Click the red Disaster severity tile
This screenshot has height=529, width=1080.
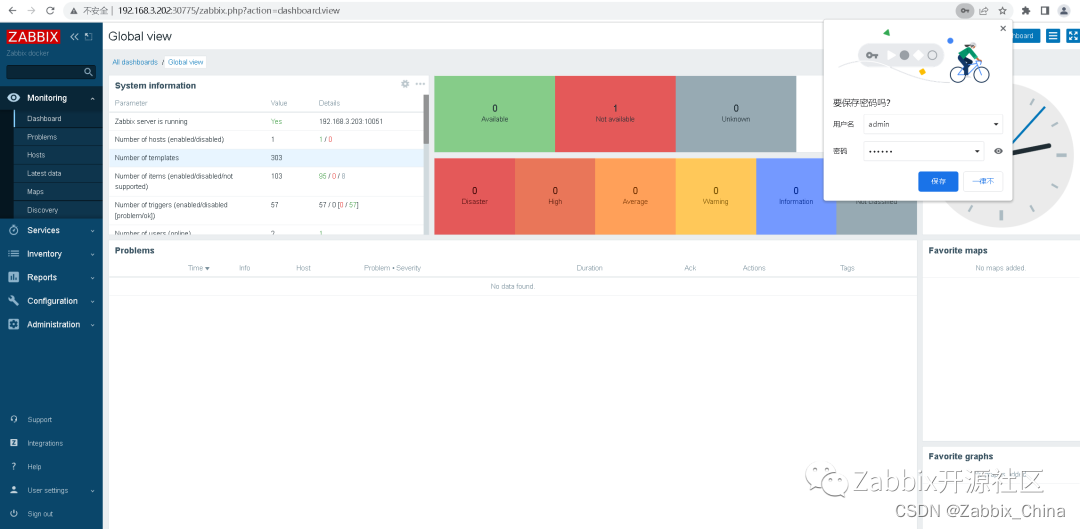[475, 196]
